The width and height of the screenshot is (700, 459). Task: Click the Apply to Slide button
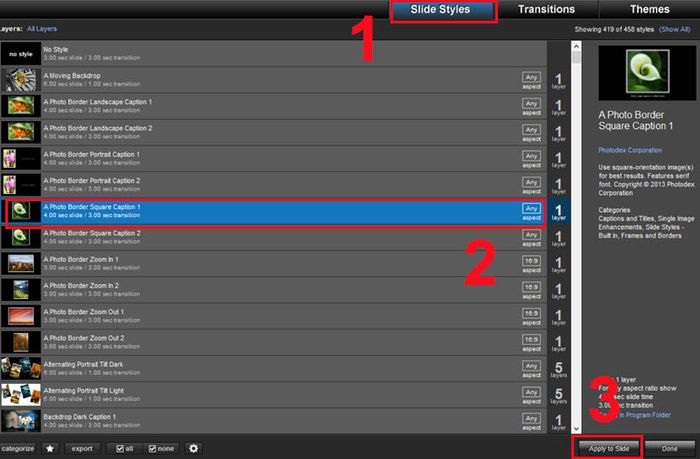point(608,448)
